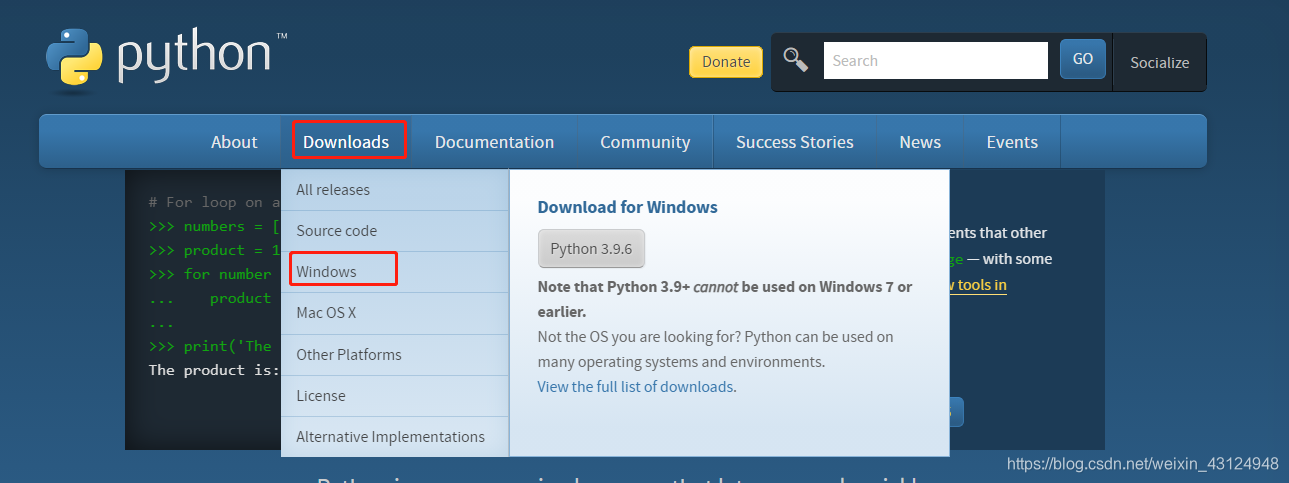This screenshot has width=1289, height=483.
Task: Select Source code in Downloads submenu
Action: point(395,231)
